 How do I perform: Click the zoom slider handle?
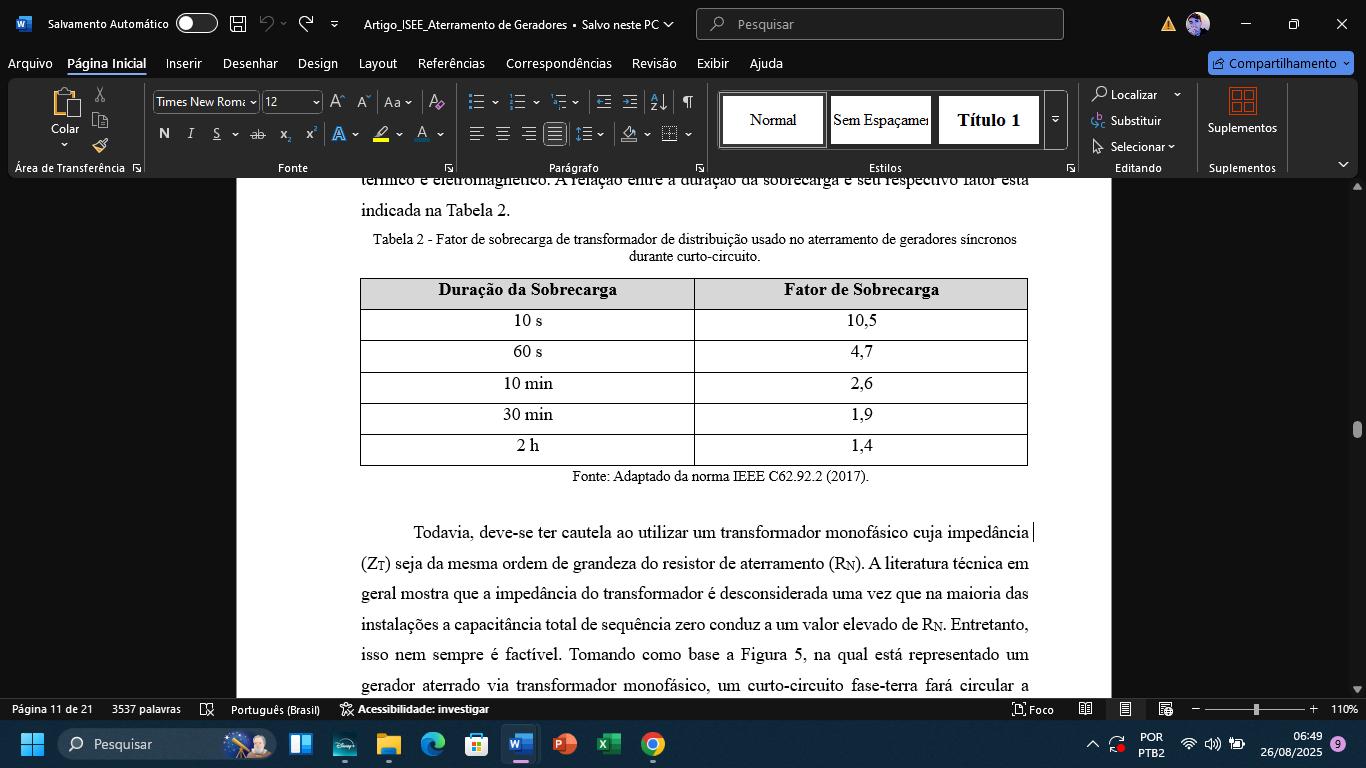(x=1256, y=709)
